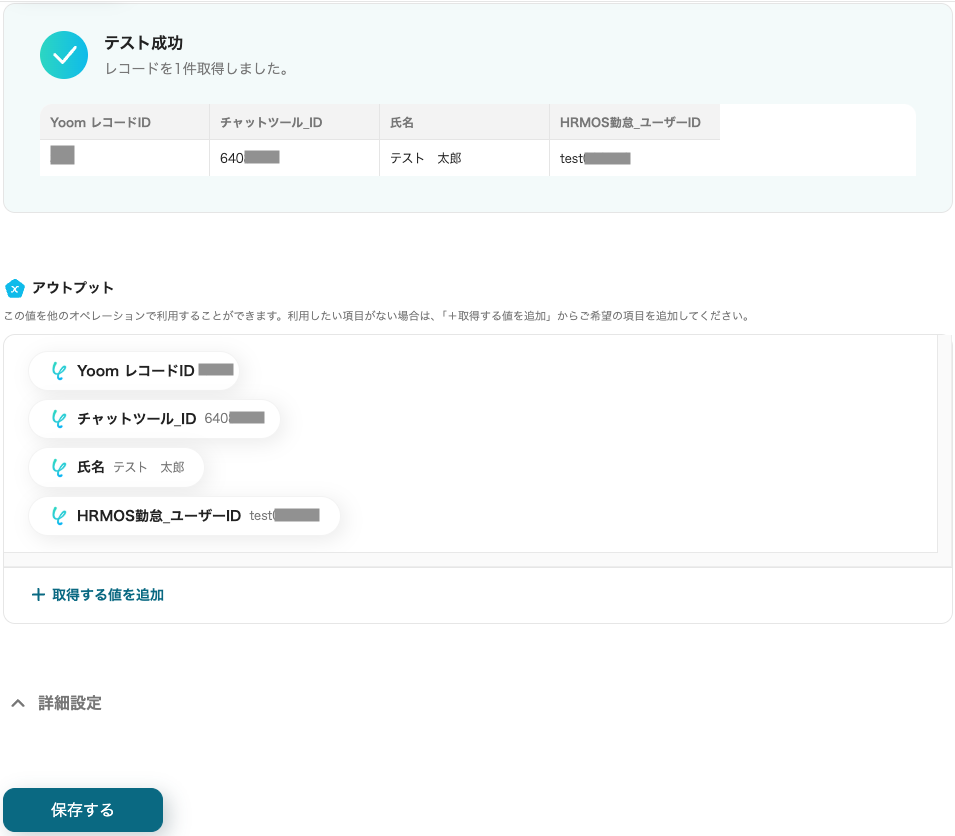Select the 氏名 output chip
This screenshot has height=836, width=955.
116,467
